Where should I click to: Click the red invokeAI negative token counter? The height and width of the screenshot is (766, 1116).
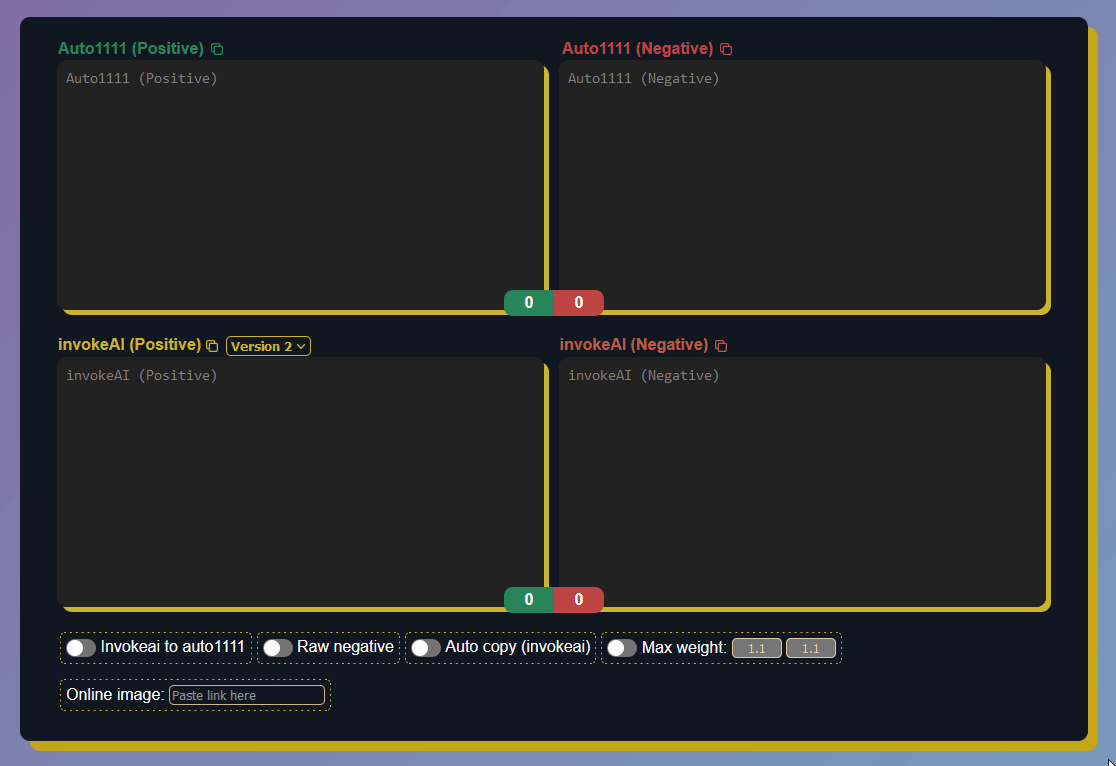(579, 599)
